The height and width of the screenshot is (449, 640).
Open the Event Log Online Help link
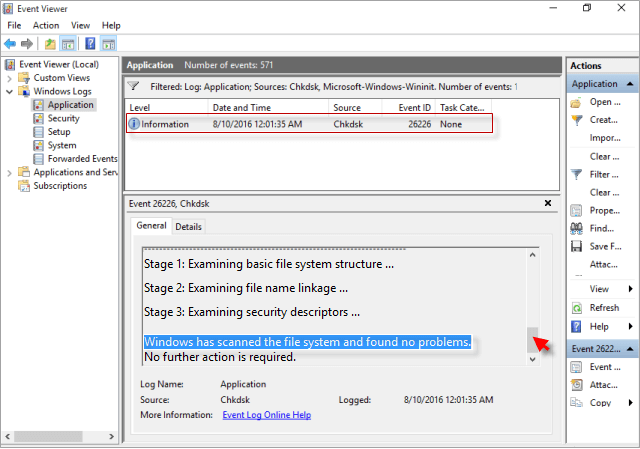266,414
